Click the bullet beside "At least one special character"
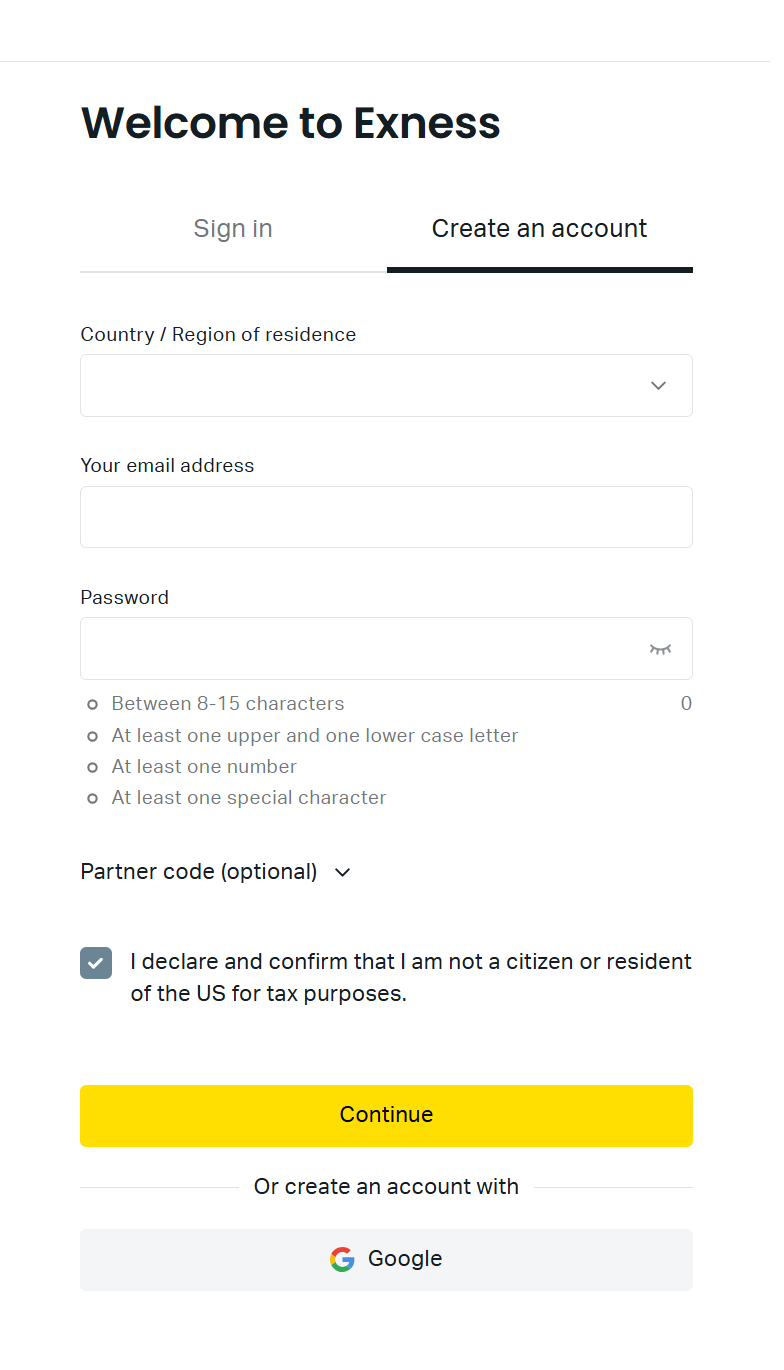 click(x=93, y=798)
